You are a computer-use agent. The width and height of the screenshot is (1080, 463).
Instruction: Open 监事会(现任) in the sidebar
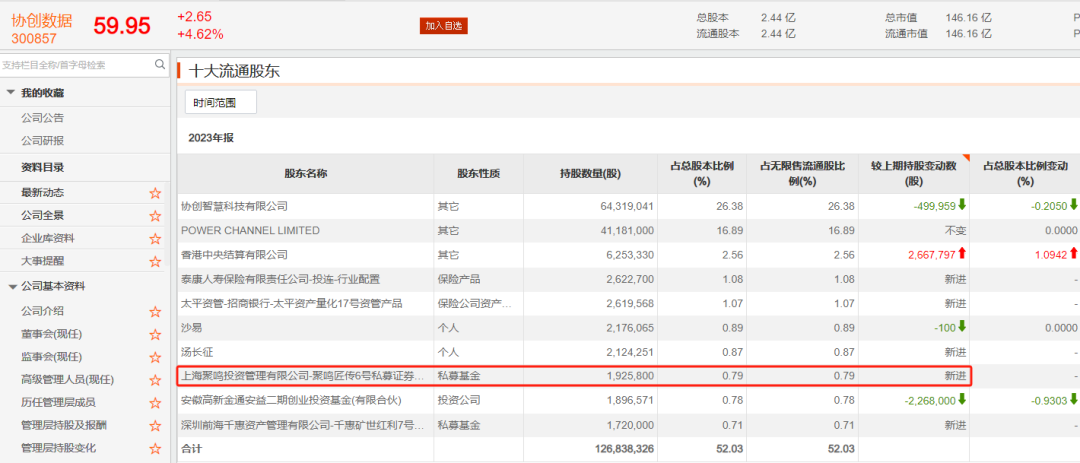tap(52, 357)
